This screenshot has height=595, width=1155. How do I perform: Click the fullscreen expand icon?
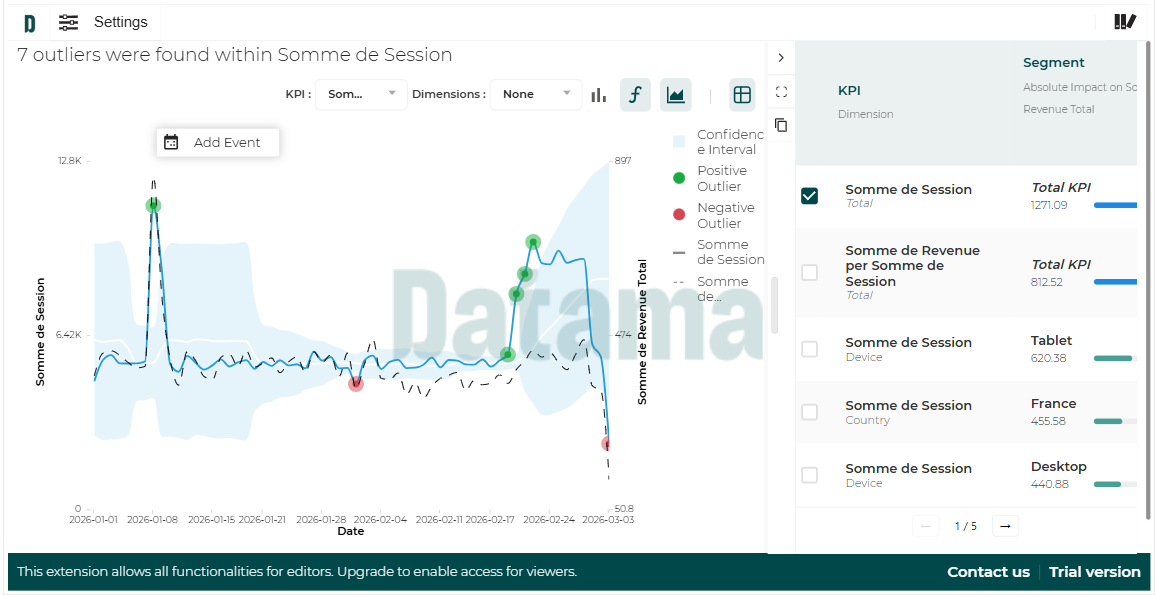(x=781, y=92)
